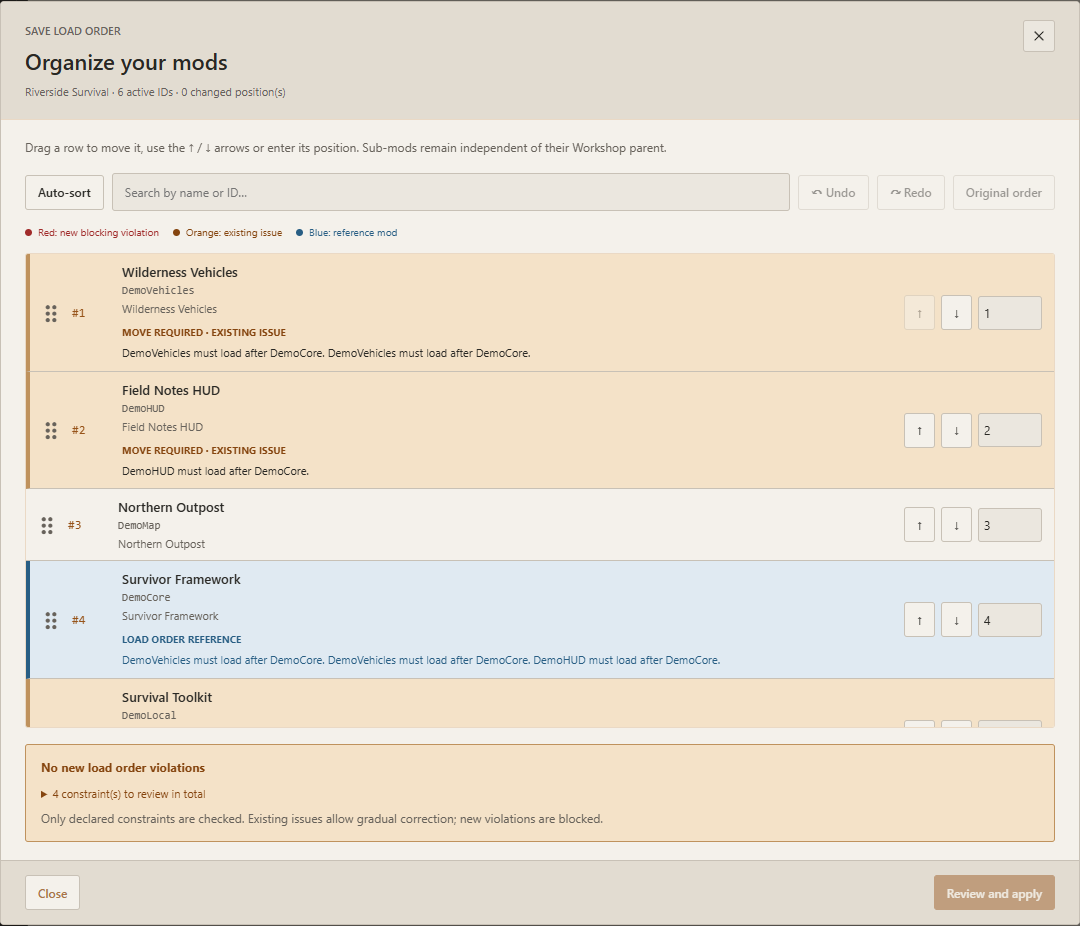Edit position field for Wilderness Vehicles
Image resolution: width=1080 pixels, height=926 pixels.
(x=1009, y=313)
